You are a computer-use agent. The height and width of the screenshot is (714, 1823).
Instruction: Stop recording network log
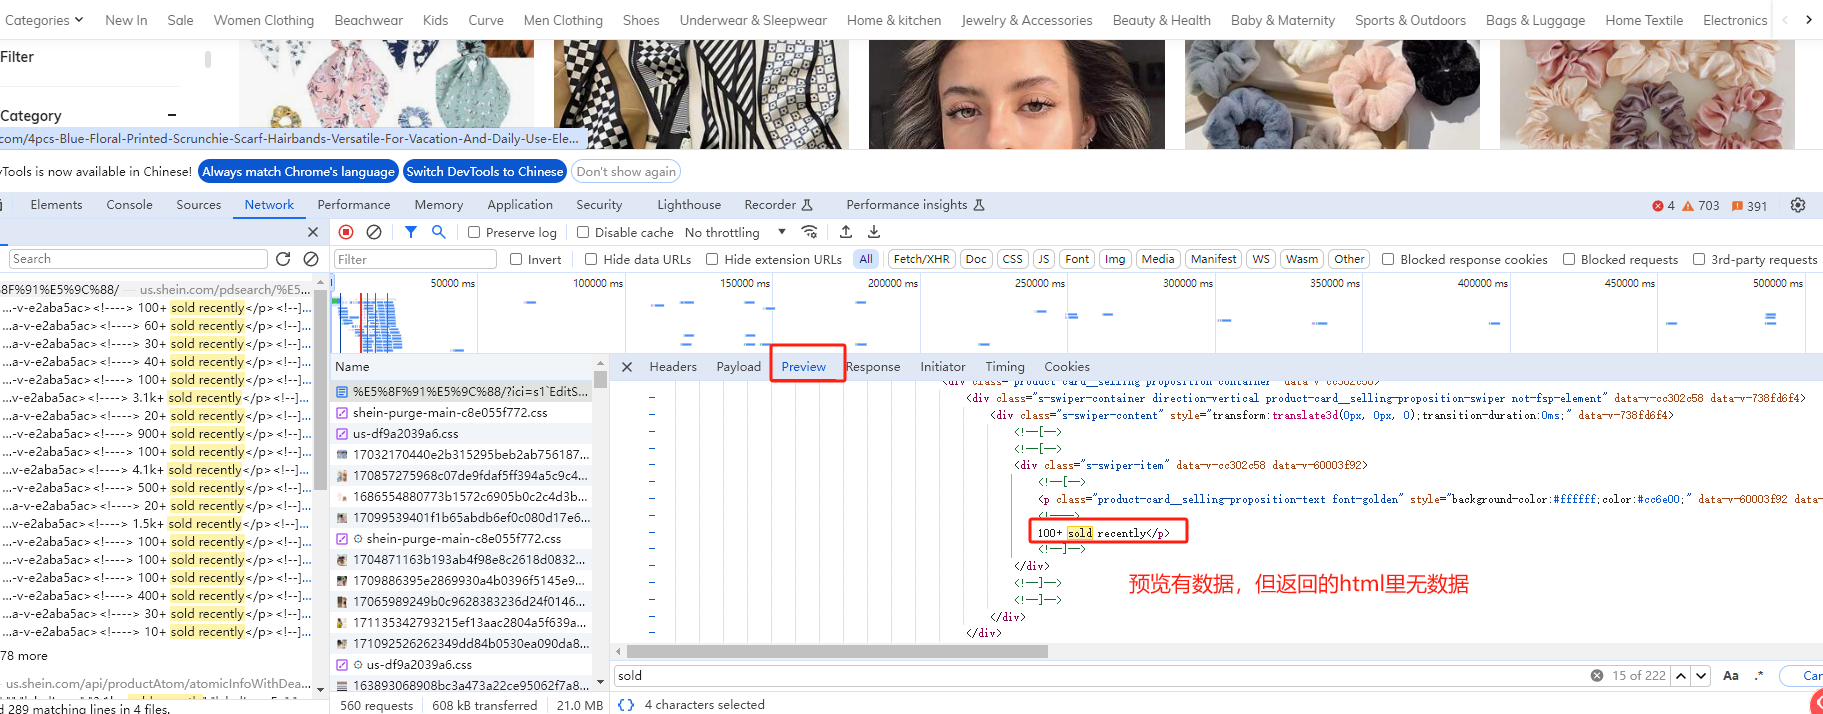pos(346,232)
